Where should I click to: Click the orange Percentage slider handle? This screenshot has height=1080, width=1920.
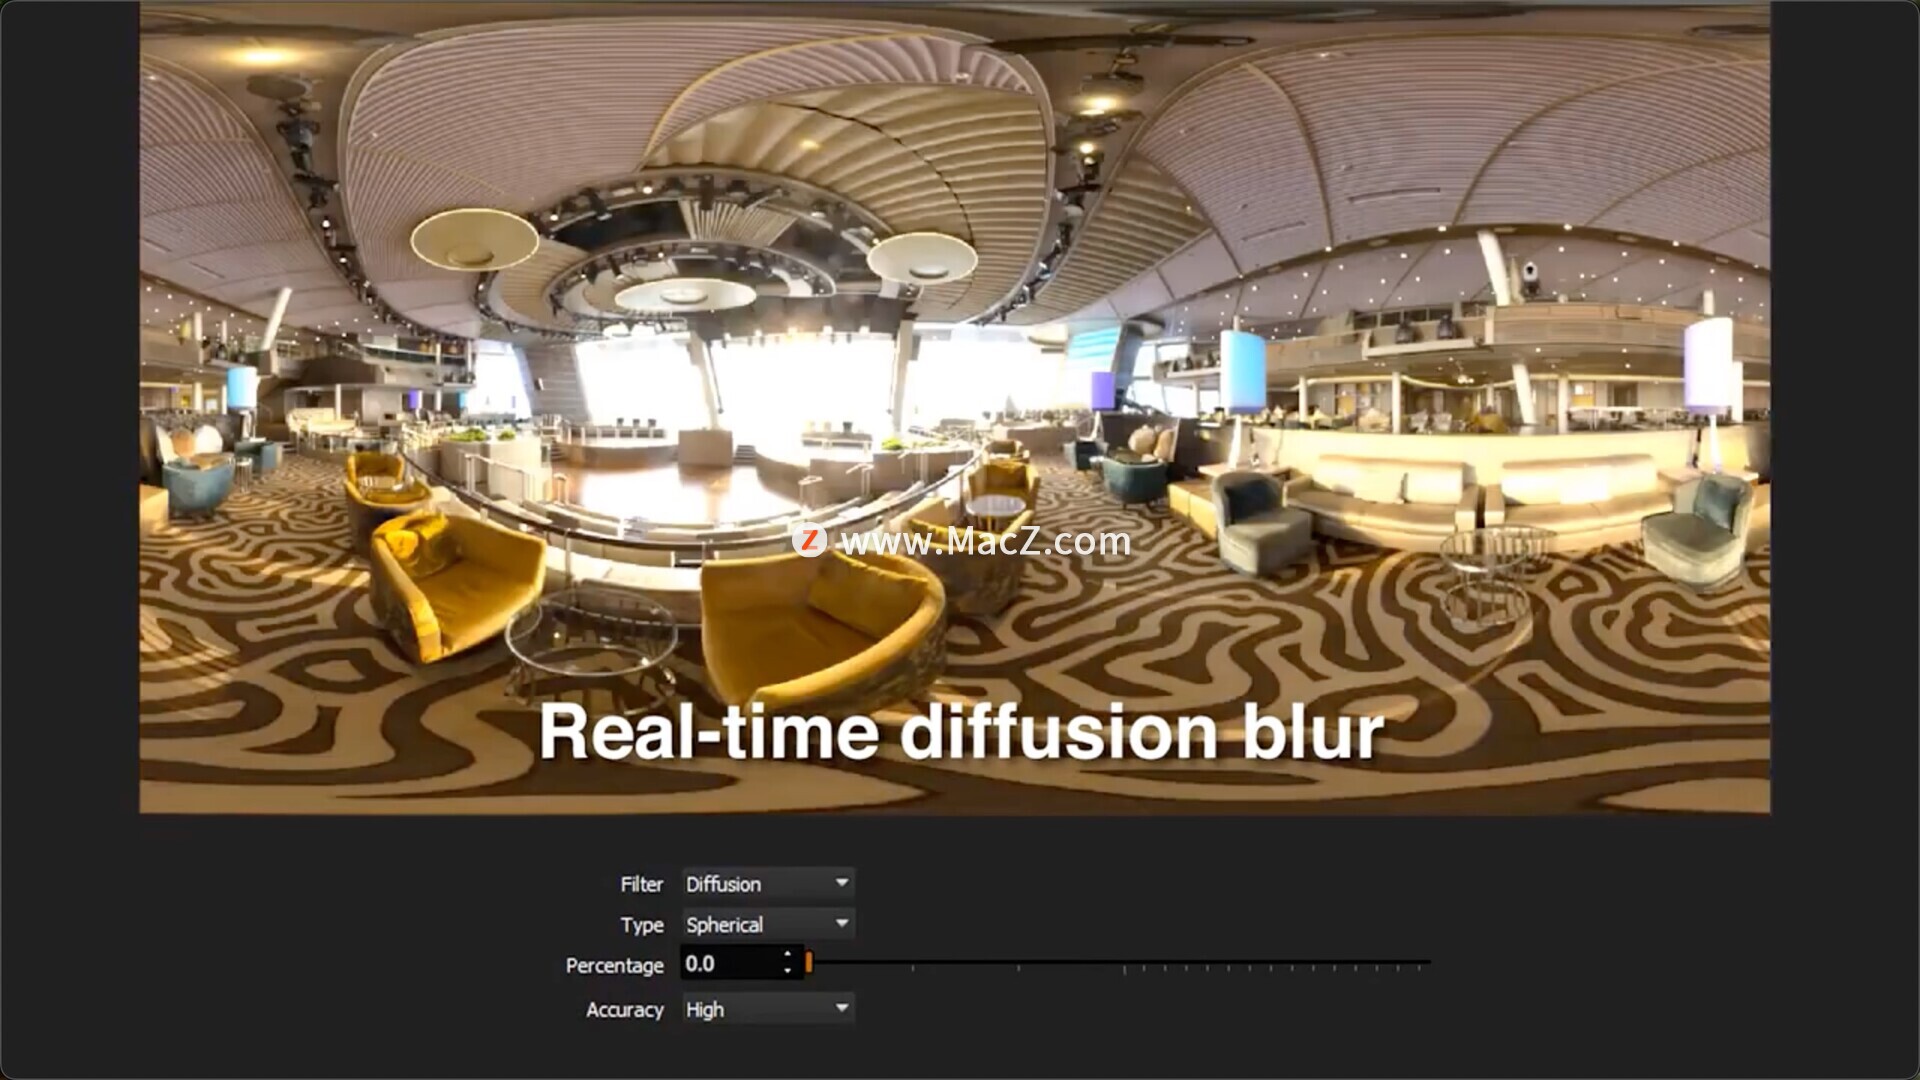click(x=808, y=963)
